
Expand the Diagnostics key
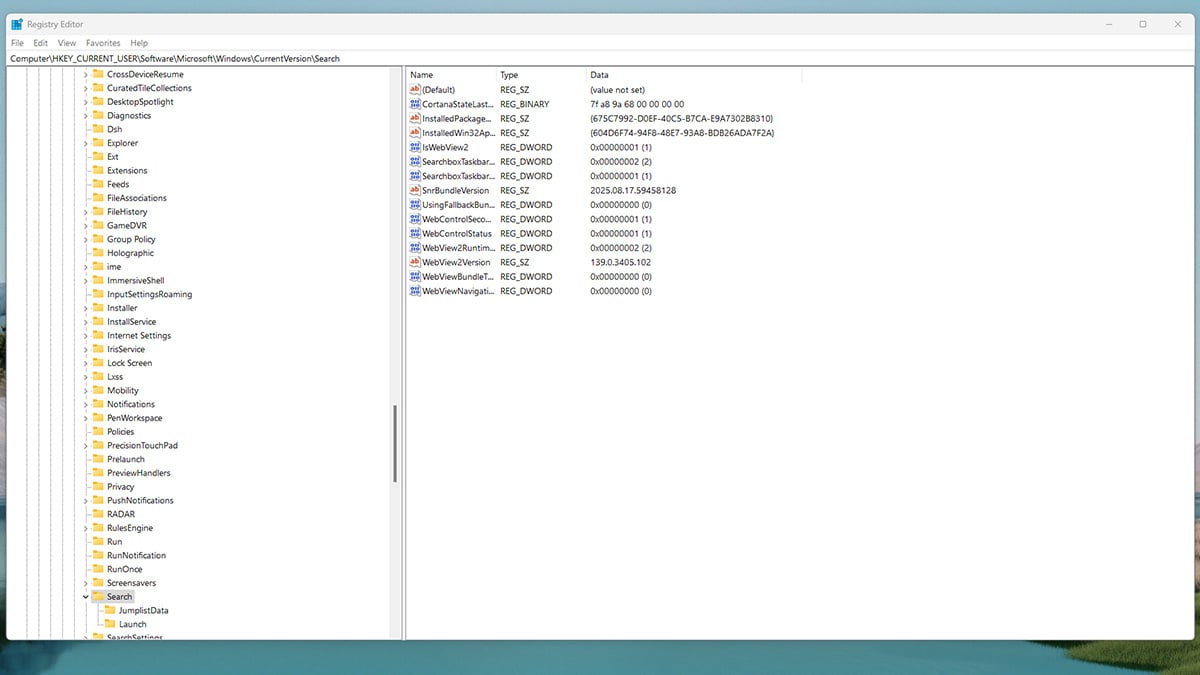[x=86, y=116]
